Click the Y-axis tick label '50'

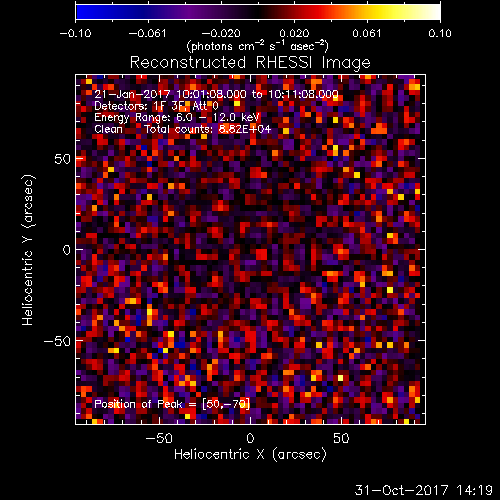pyautogui.click(x=63, y=159)
